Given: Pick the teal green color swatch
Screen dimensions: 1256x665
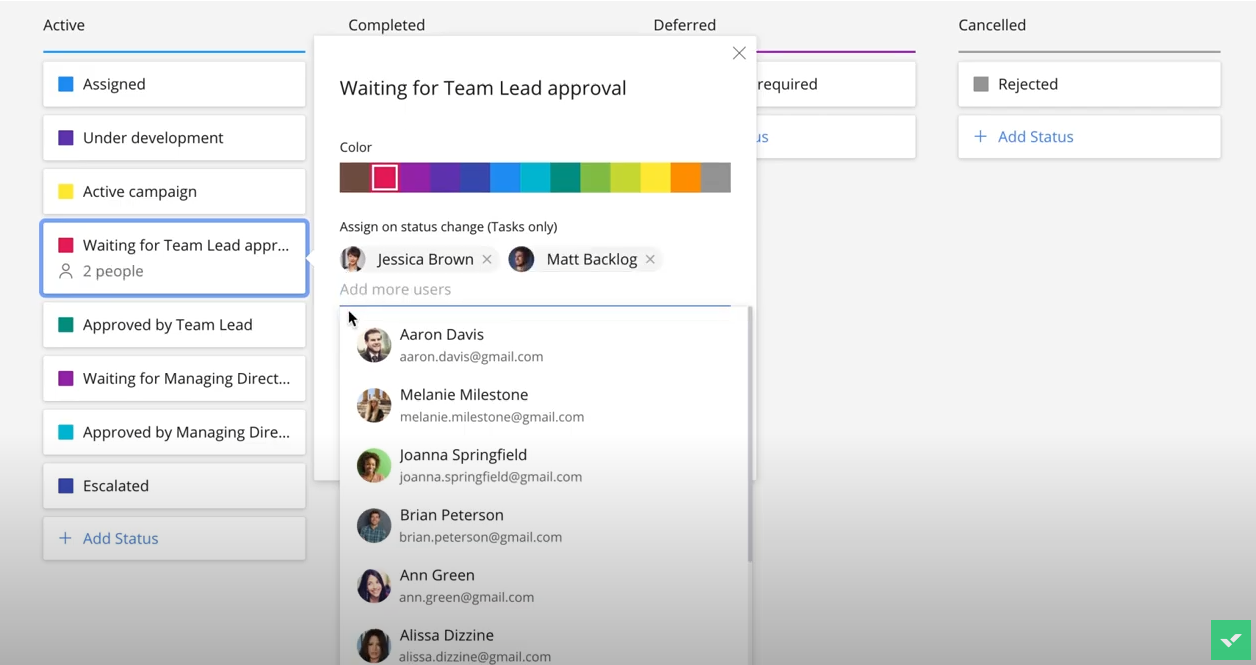Looking at the screenshot, I should point(565,178).
